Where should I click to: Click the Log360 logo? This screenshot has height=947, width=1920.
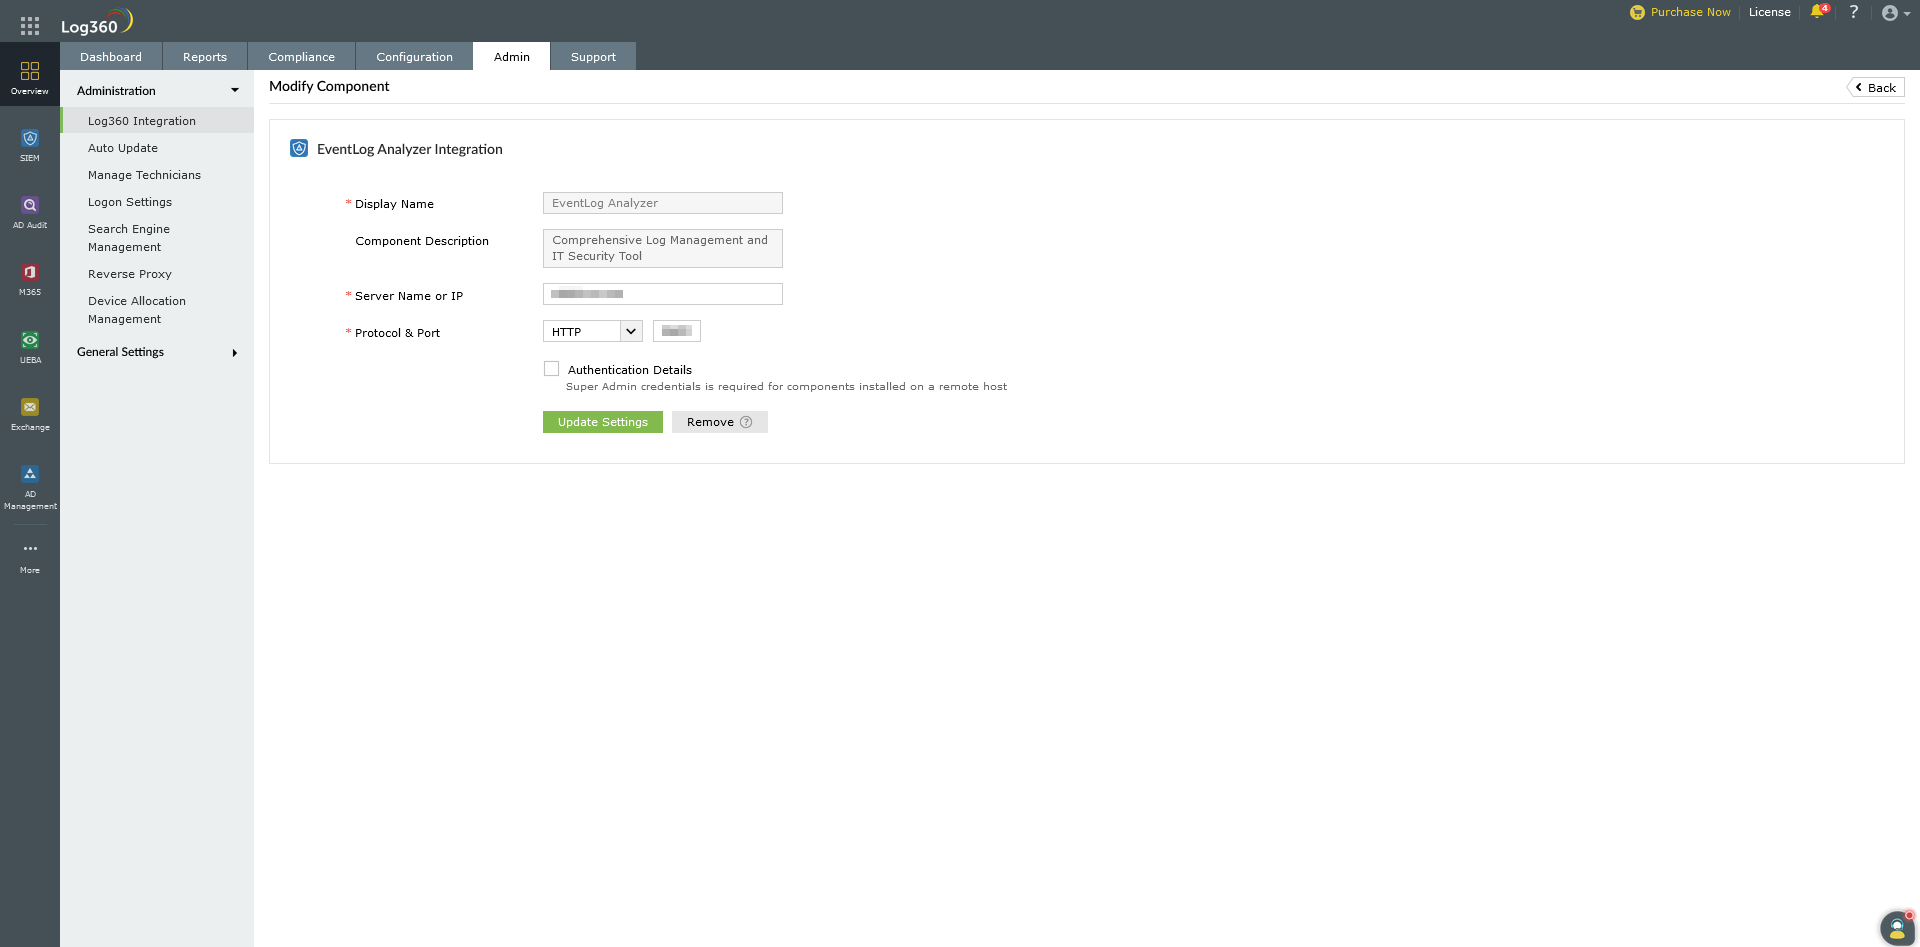97,22
